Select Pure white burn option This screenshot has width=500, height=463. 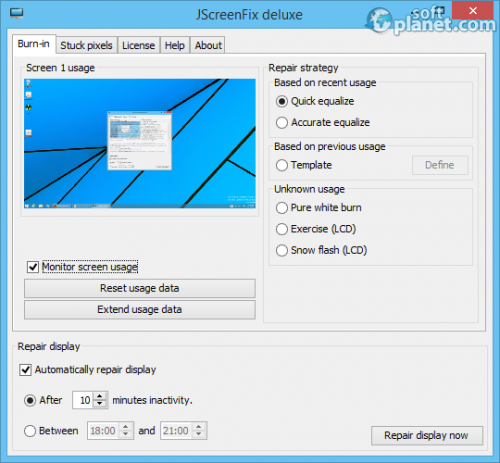point(282,208)
